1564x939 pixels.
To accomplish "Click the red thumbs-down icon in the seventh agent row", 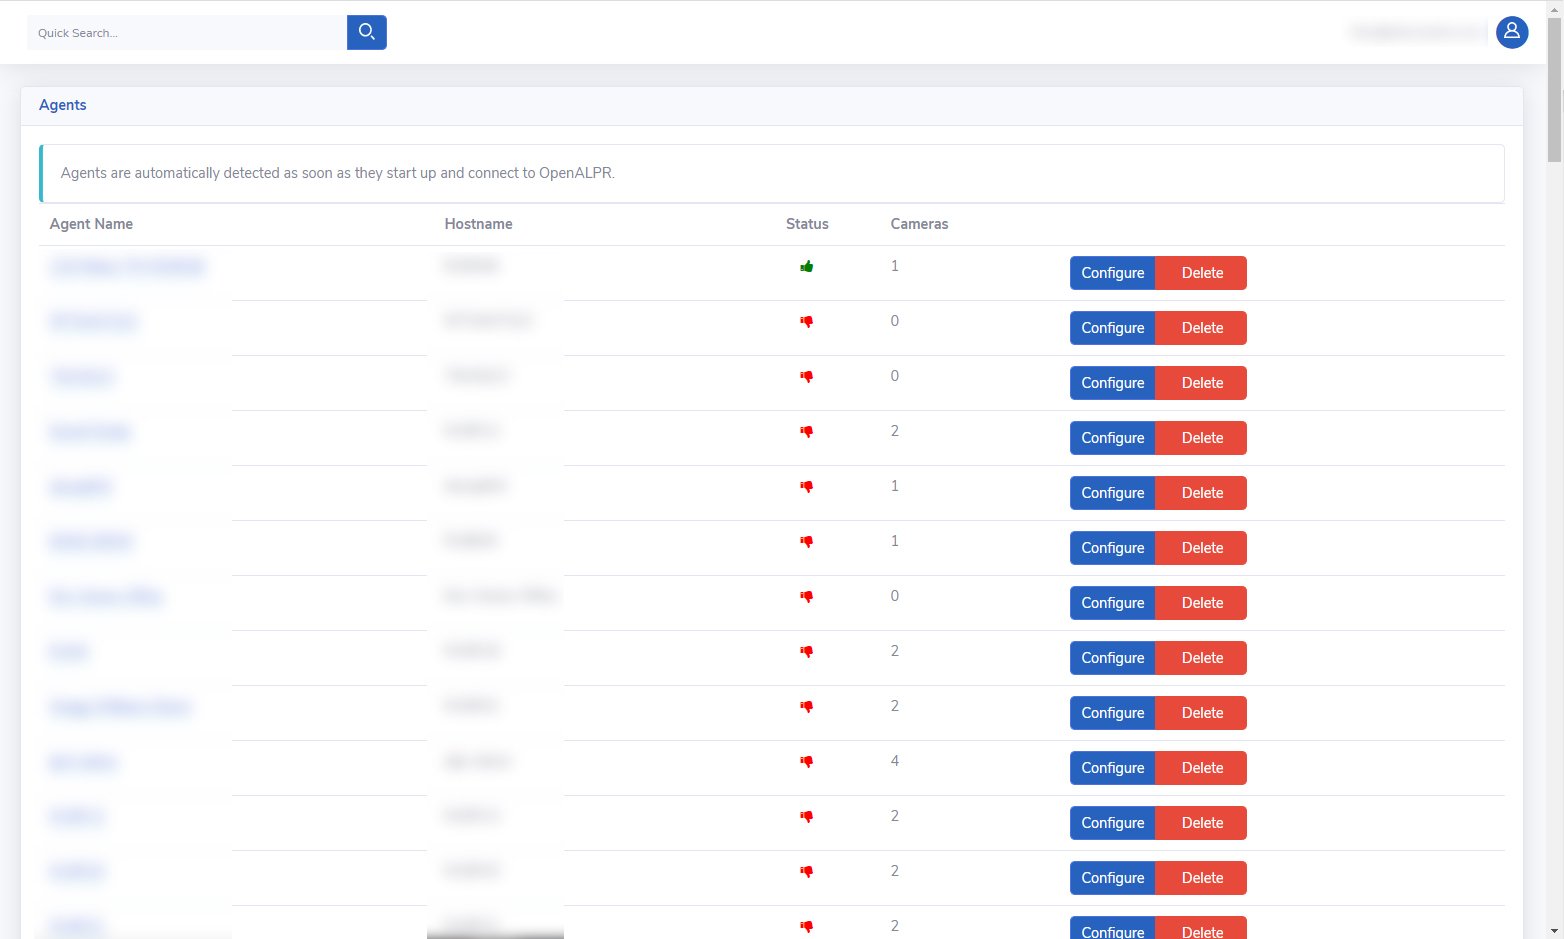I will tap(807, 596).
